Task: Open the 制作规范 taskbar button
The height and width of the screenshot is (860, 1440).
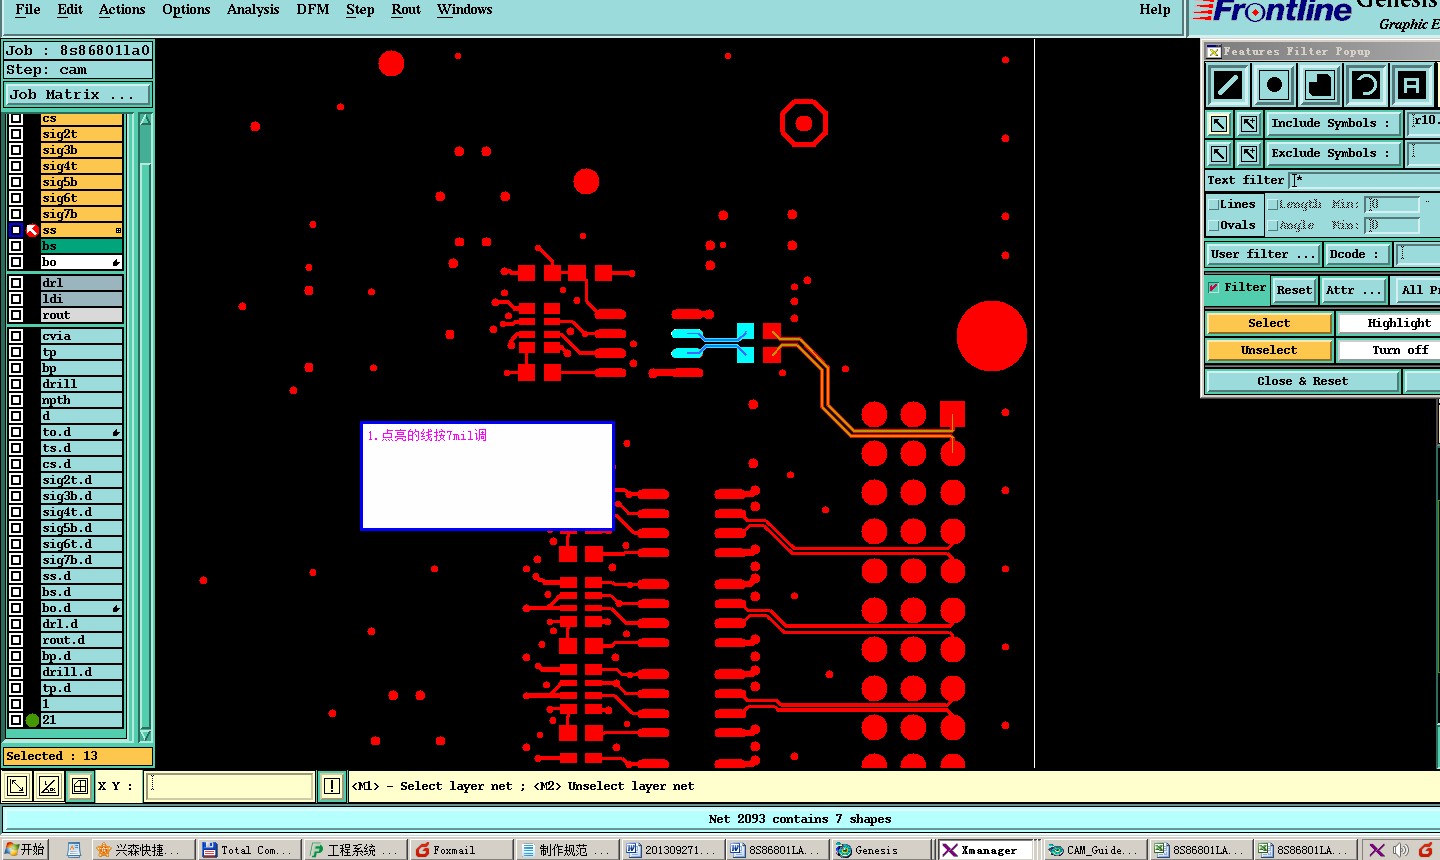Action: pos(567,850)
